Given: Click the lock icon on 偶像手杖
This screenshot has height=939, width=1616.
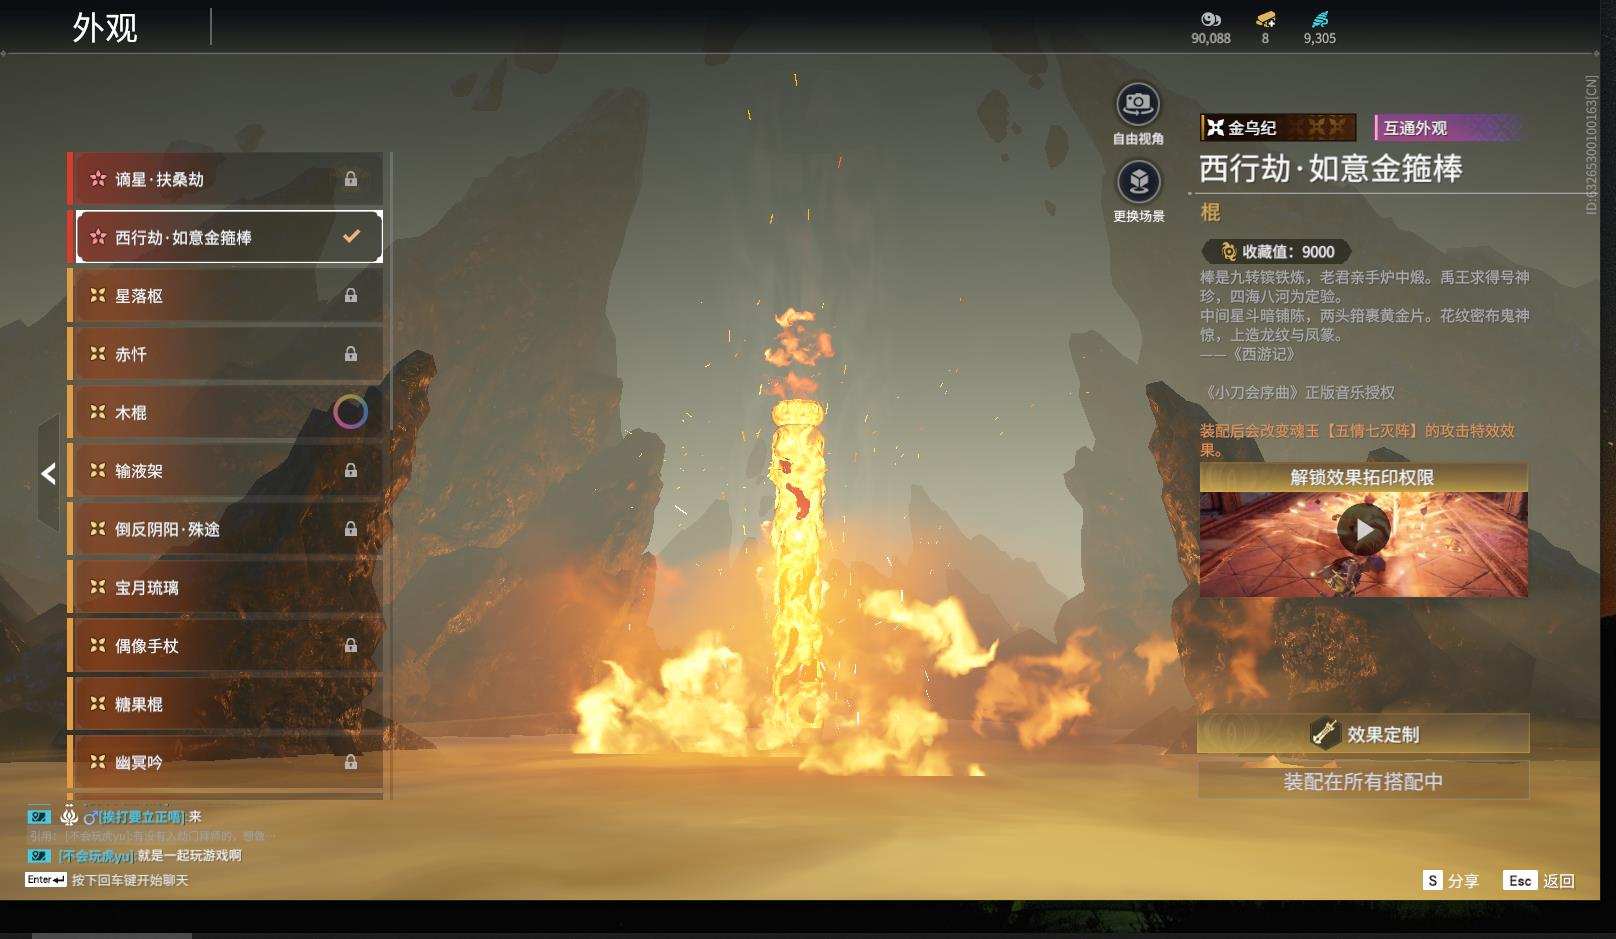Looking at the screenshot, I should click(x=351, y=645).
